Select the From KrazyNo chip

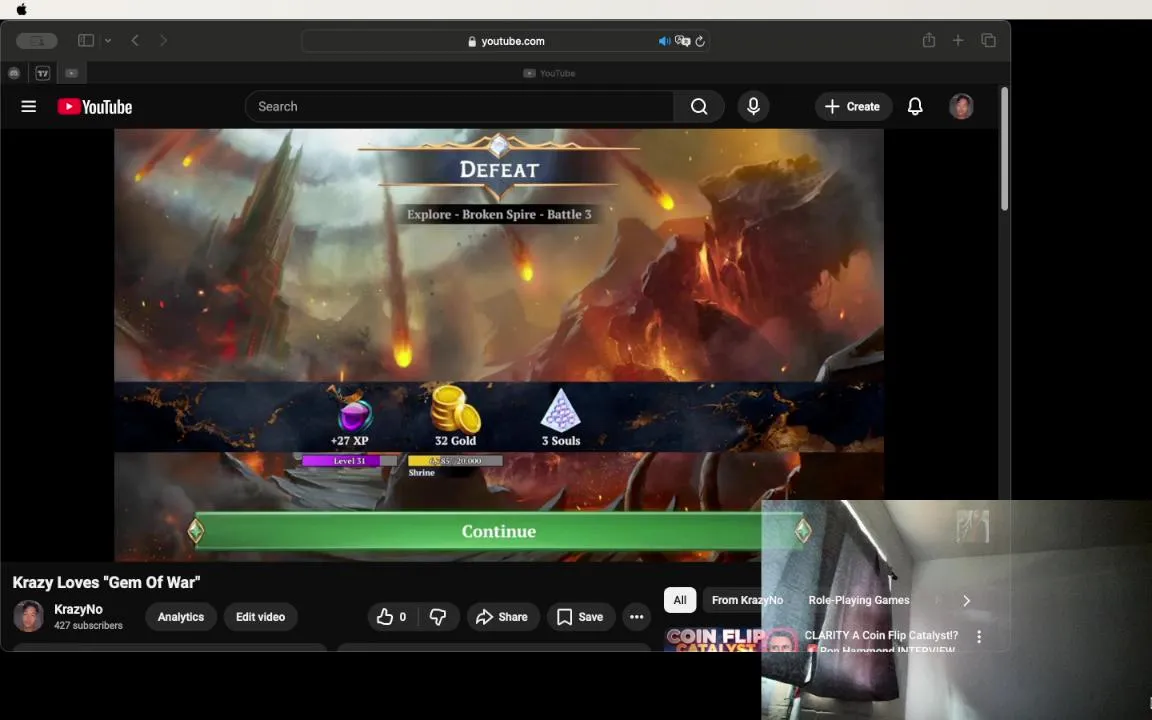coord(747,600)
